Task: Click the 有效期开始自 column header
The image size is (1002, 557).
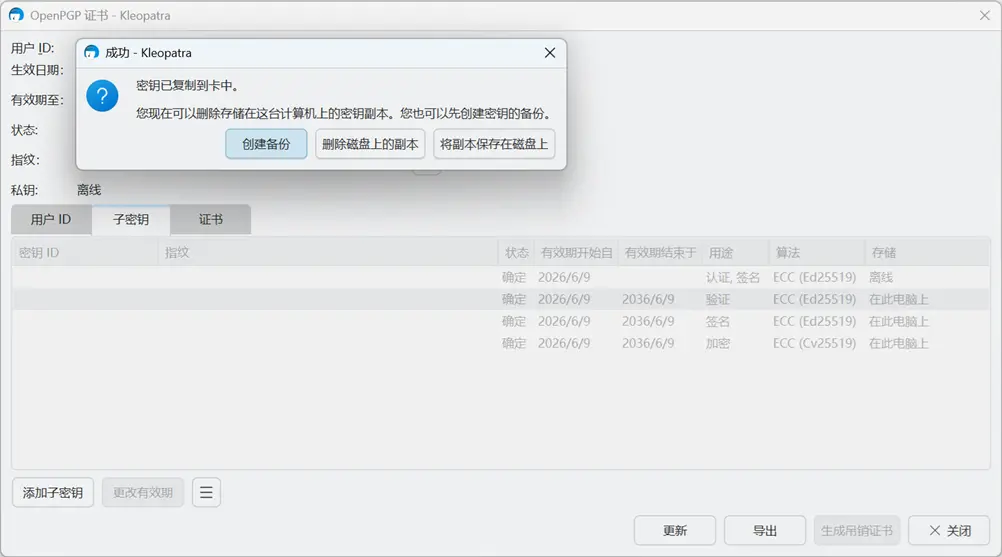Action: click(576, 252)
